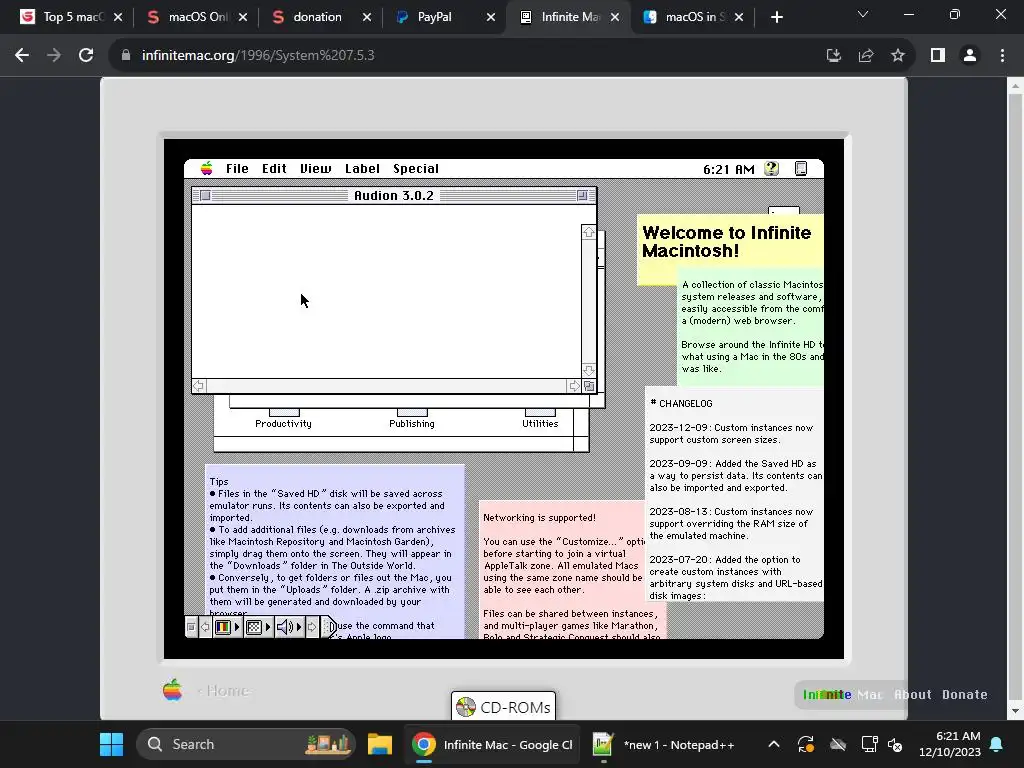1024x768 pixels.
Task: Collapse the Control Strip using its end tab
Action: tap(329, 627)
